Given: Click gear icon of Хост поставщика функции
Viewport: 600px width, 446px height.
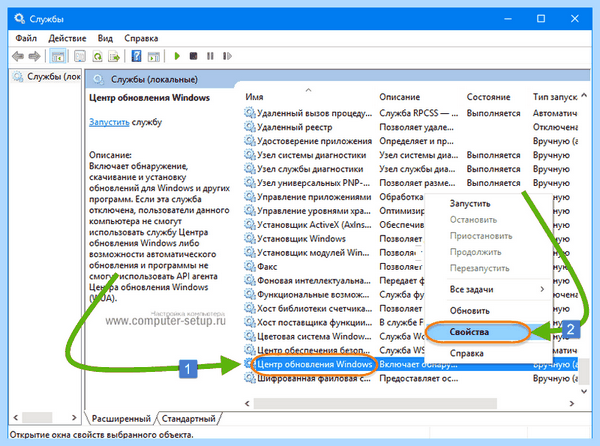Looking at the screenshot, I should point(249,322).
